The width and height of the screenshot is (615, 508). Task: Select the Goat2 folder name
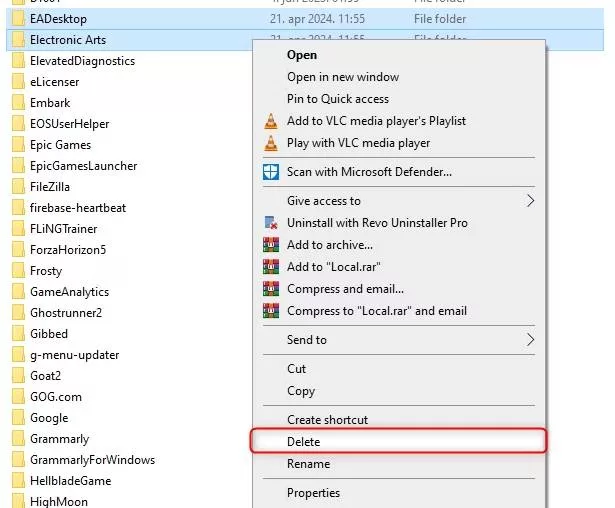click(45, 376)
